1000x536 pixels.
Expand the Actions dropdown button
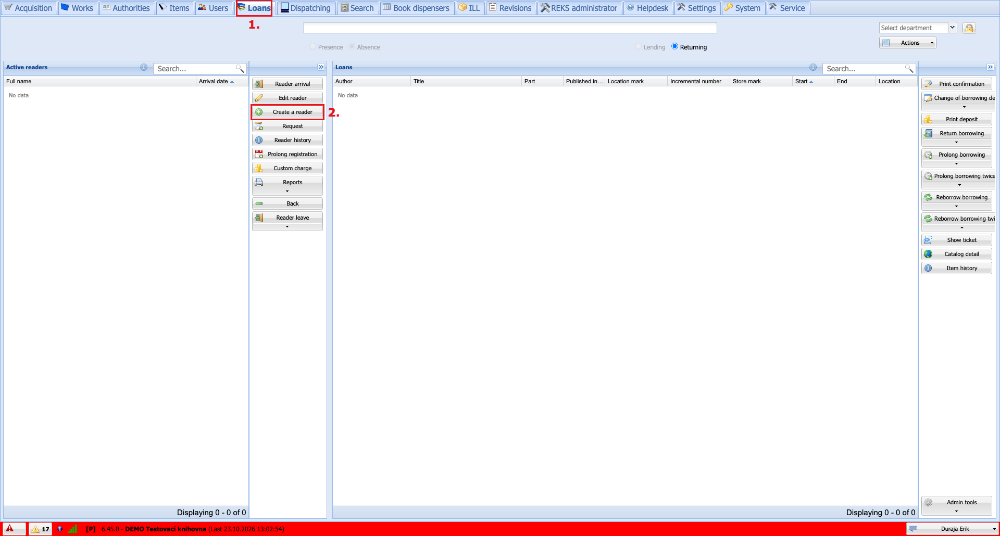point(908,43)
